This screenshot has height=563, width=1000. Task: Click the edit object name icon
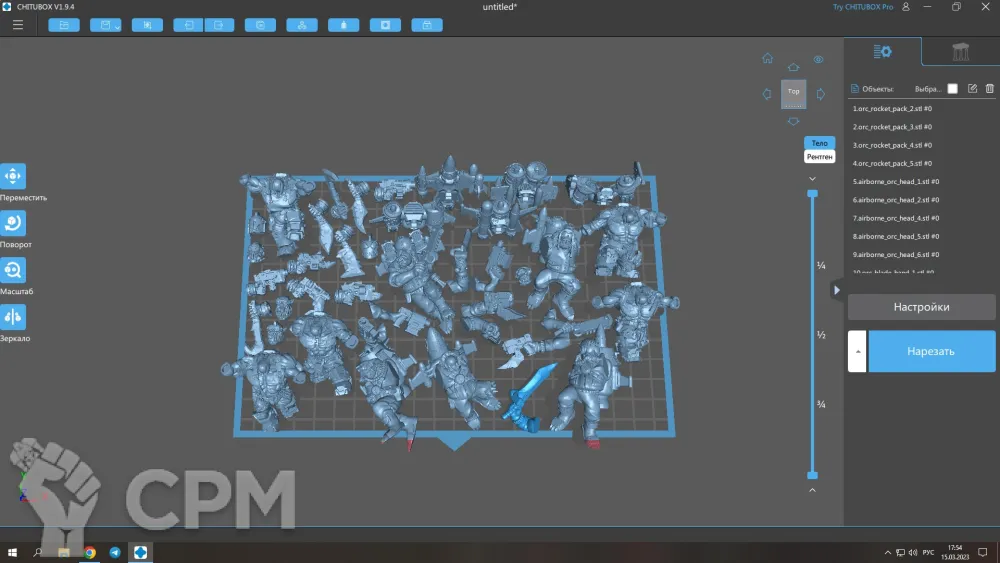[x=972, y=89]
